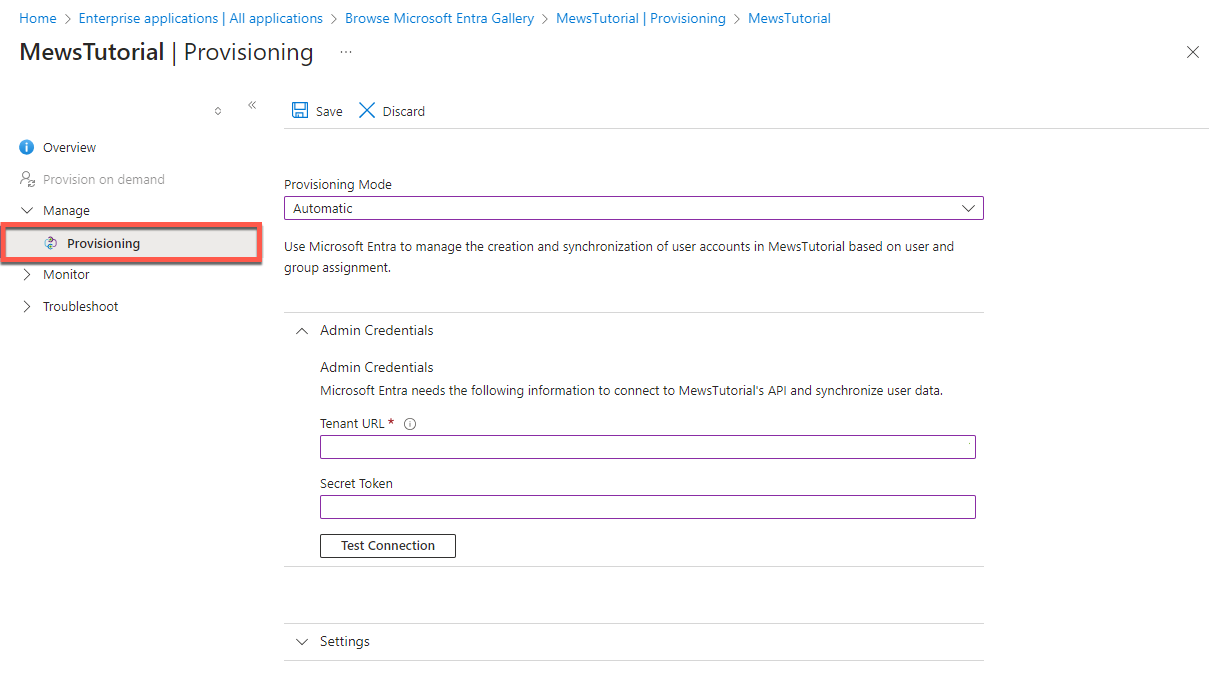Screen dimensions: 1227x692
Task: Open the last MewsTutorial breadcrumb
Action: (789, 18)
